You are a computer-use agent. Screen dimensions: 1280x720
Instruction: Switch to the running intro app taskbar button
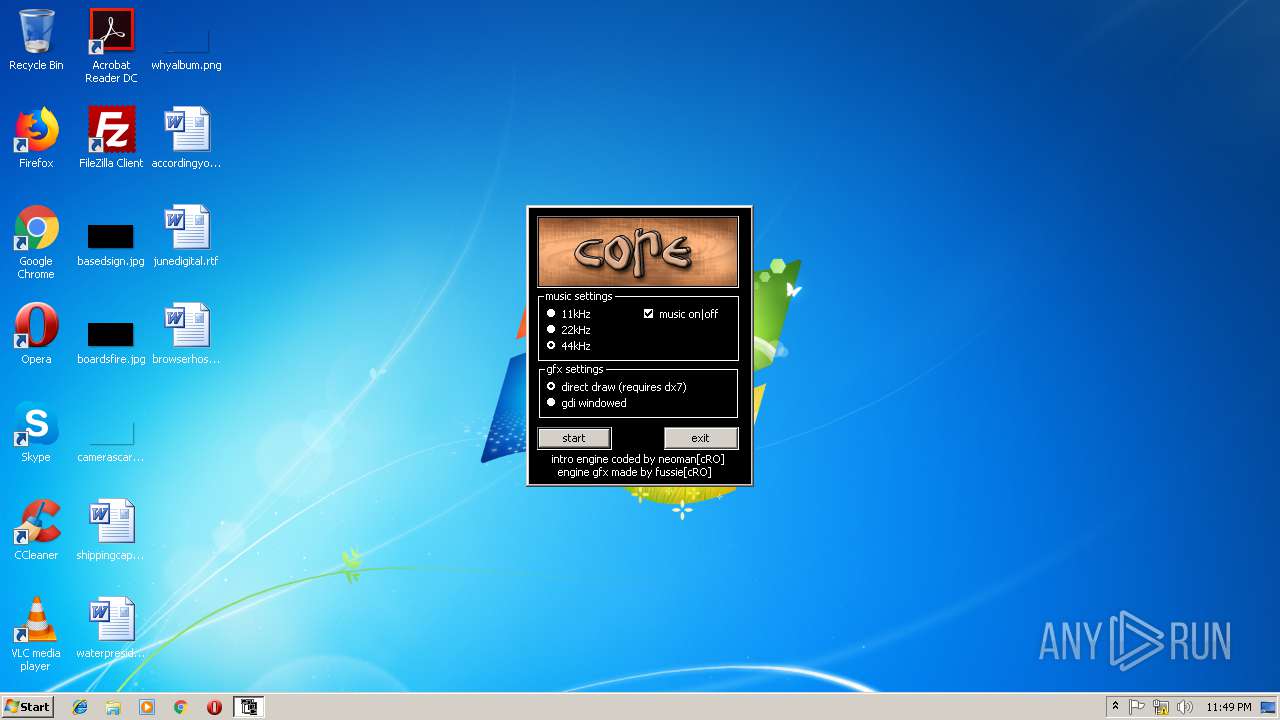pos(248,707)
